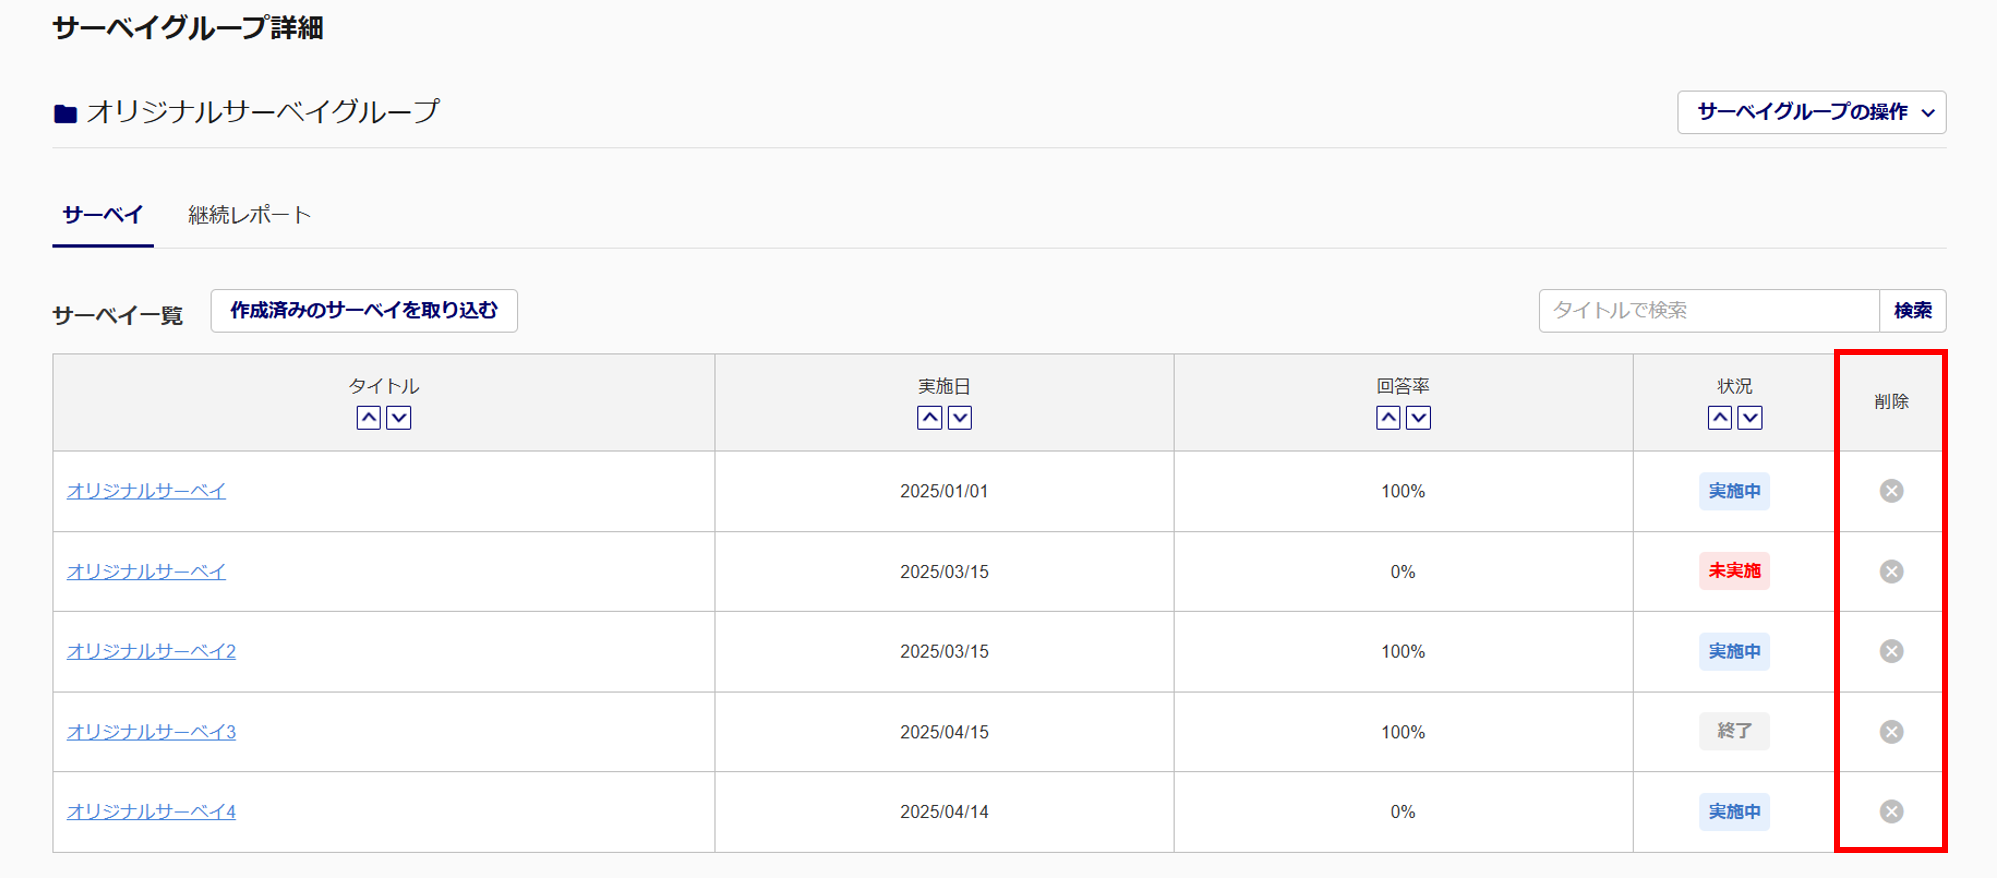Sort 回答率 column ascending
Screen dimensions: 1997x878
(x=1388, y=418)
